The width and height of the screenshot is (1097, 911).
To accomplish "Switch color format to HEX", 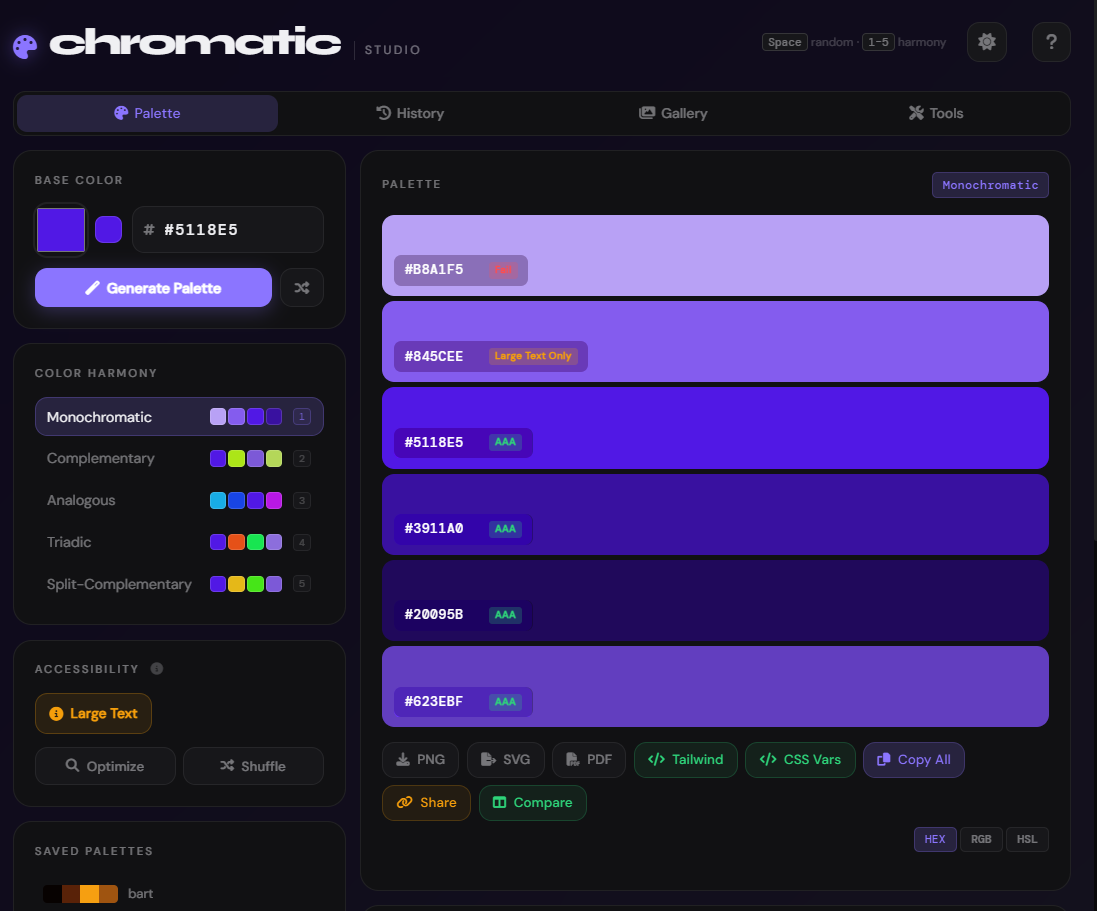I will pyautogui.click(x=935, y=839).
